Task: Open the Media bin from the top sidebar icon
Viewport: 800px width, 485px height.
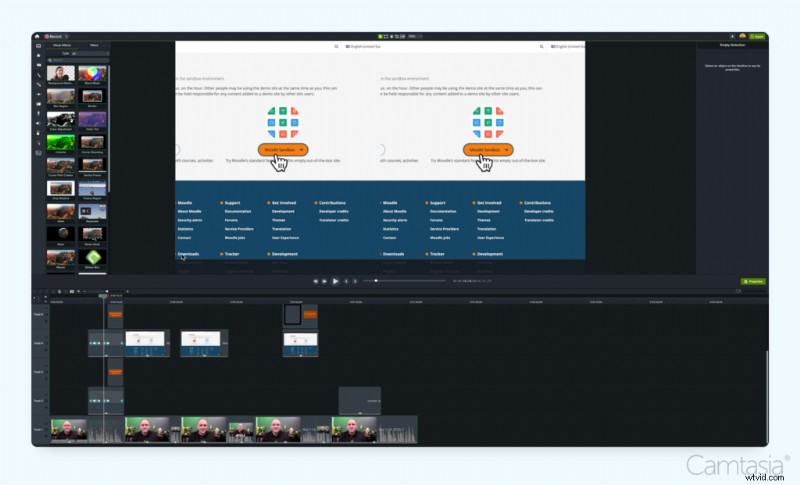Action: [x=39, y=46]
